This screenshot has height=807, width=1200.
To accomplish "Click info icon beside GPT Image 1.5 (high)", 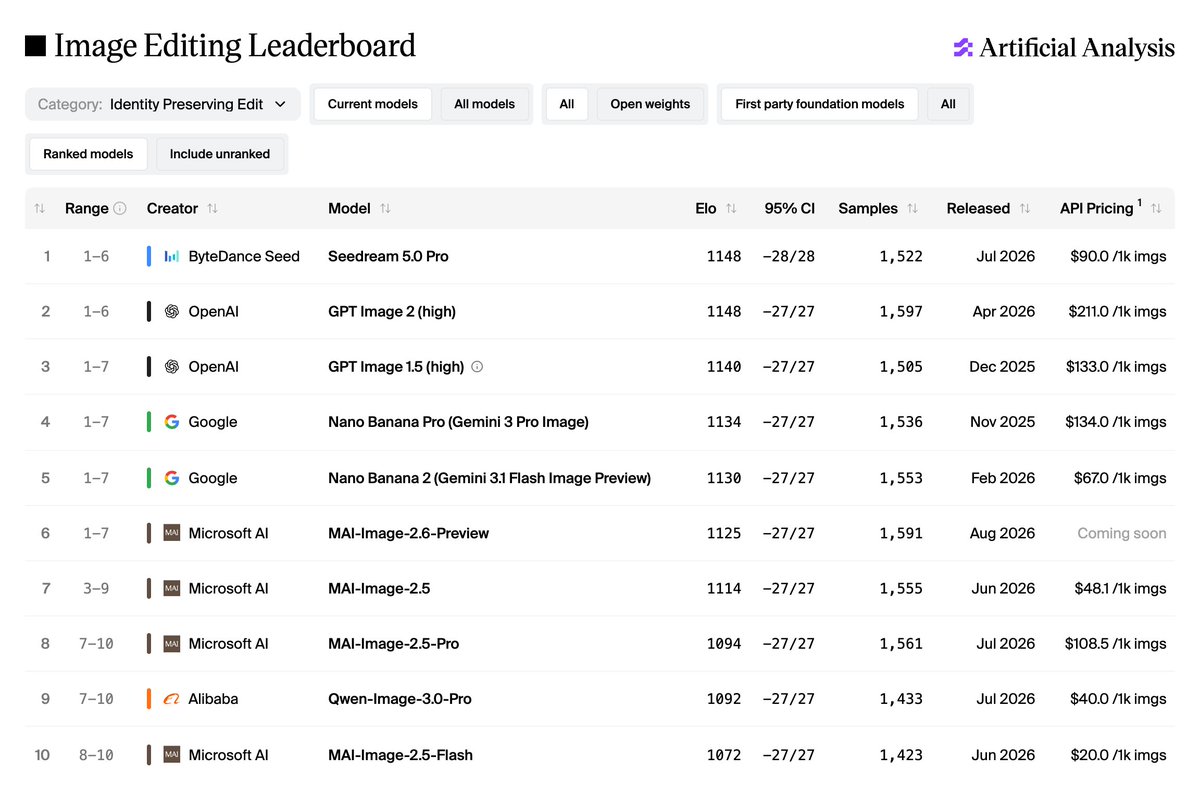I will point(477,367).
